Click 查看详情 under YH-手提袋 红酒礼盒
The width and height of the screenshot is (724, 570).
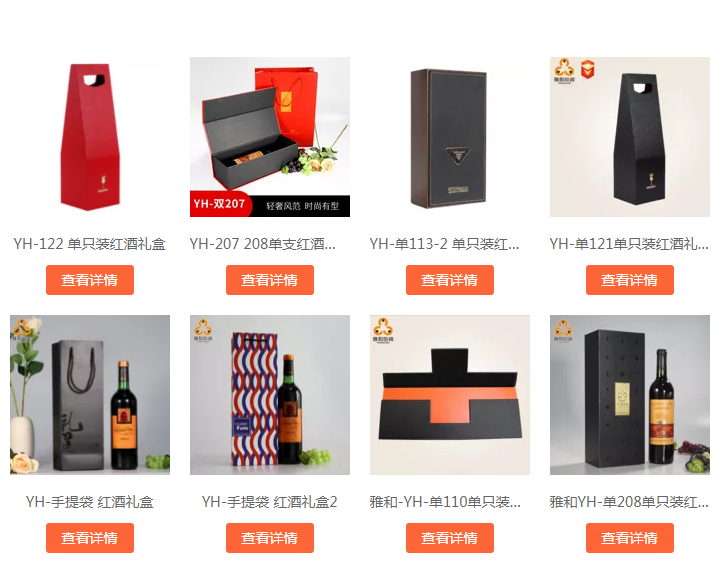(x=90, y=538)
